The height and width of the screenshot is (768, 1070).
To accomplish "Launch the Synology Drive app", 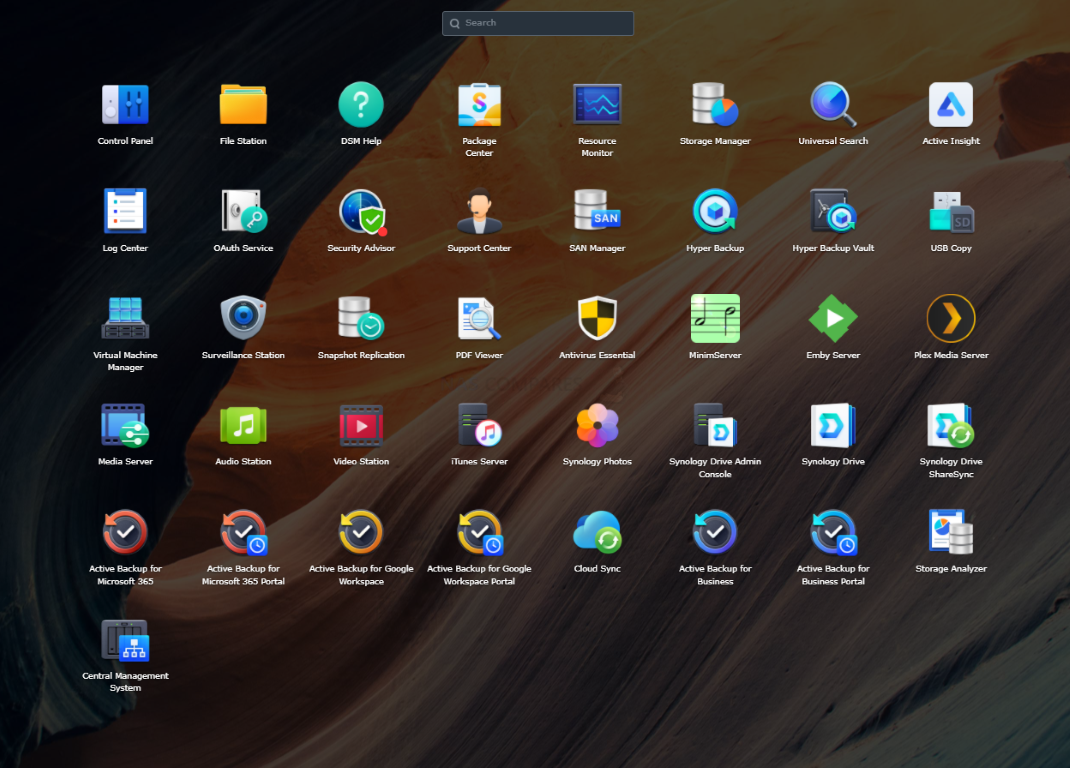I will coord(833,425).
